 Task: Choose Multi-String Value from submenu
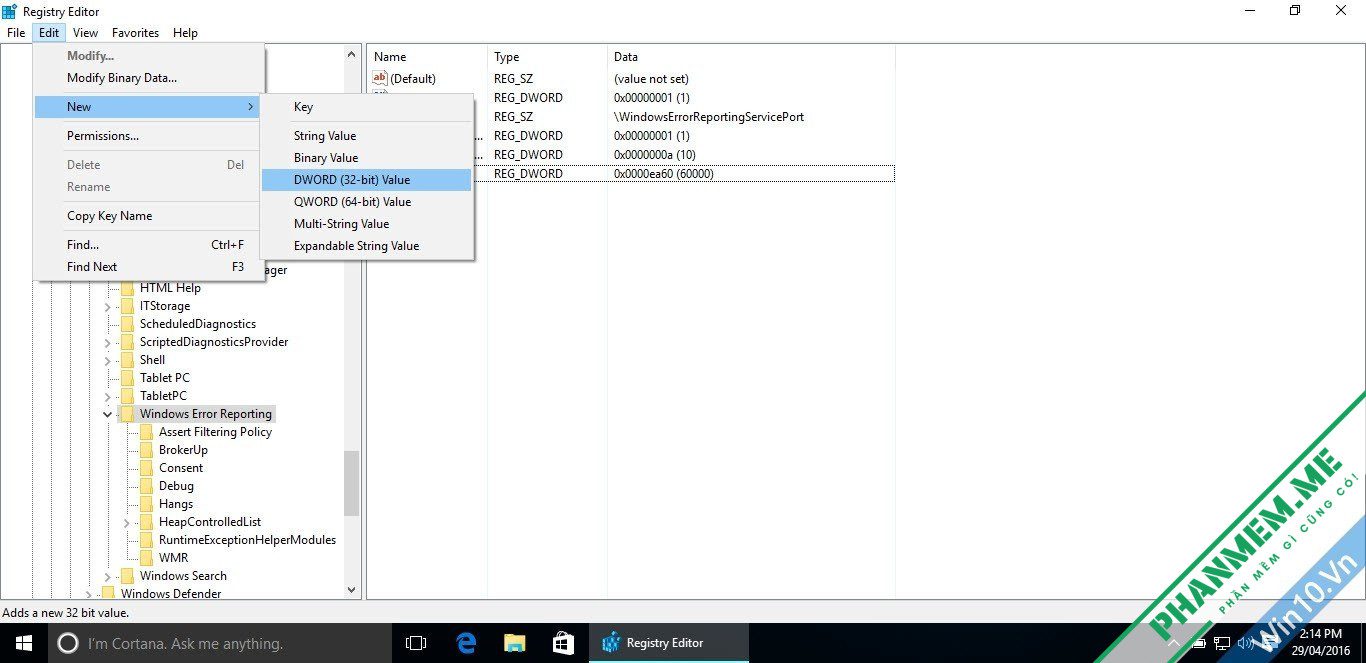[x=366, y=224]
